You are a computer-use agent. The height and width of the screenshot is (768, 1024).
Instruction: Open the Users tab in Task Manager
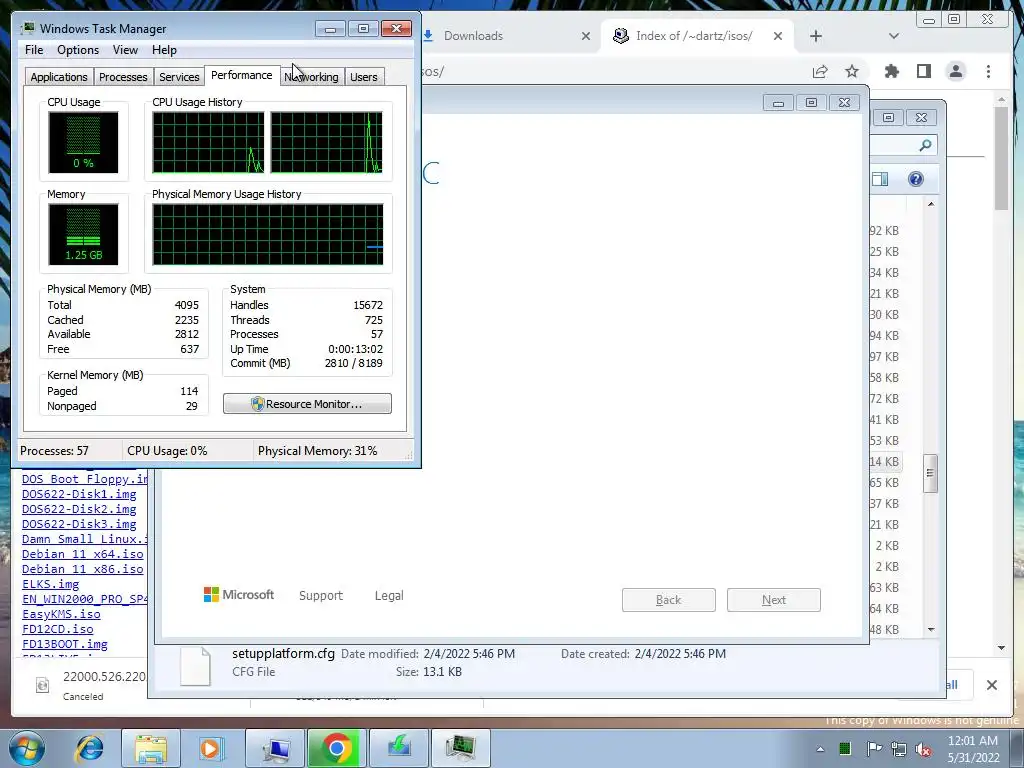[364, 77]
